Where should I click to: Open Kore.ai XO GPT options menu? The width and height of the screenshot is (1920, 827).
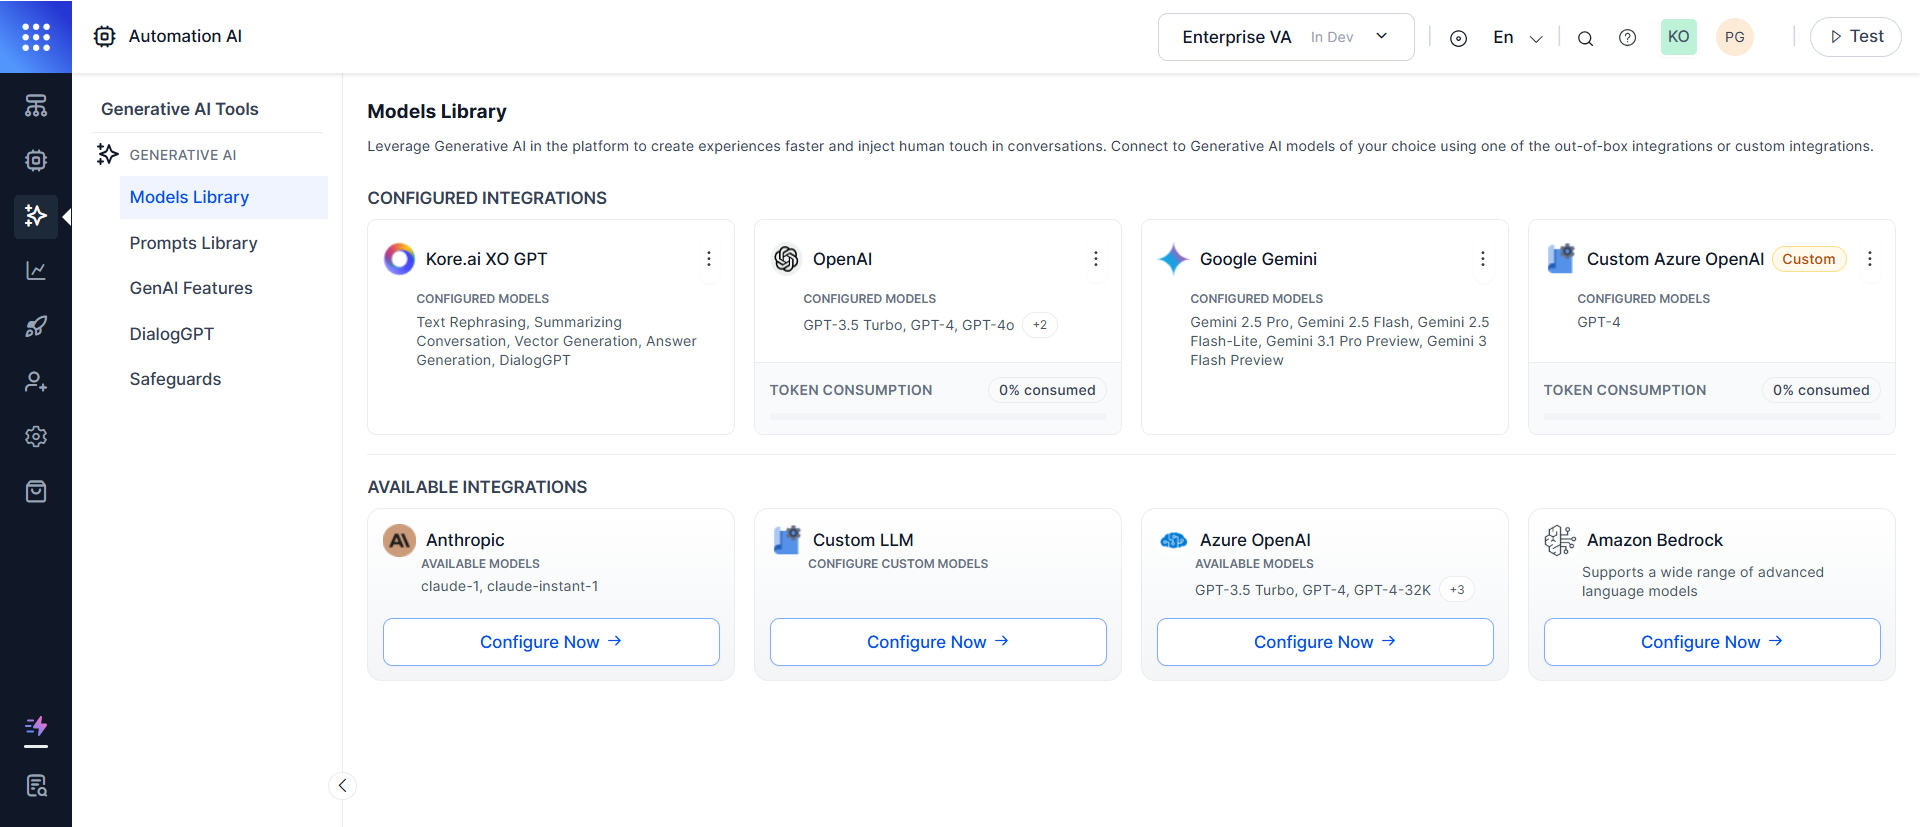pos(708,259)
